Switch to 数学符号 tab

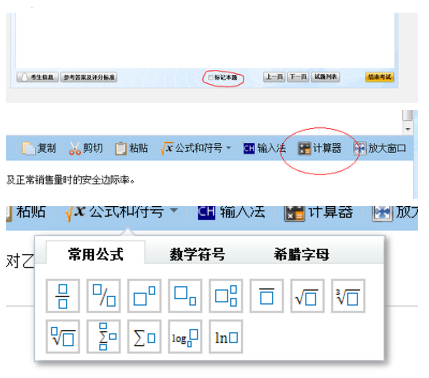tap(197, 255)
